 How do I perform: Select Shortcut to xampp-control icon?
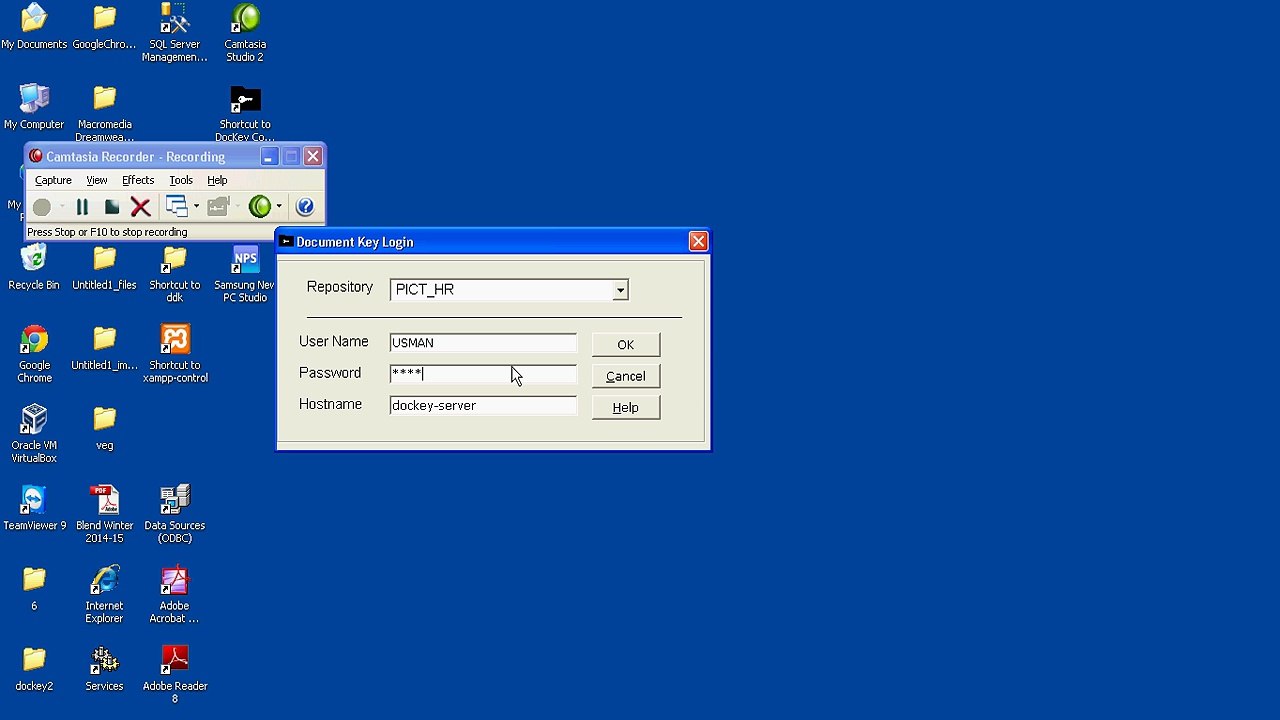pyautogui.click(x=175, y=355)
